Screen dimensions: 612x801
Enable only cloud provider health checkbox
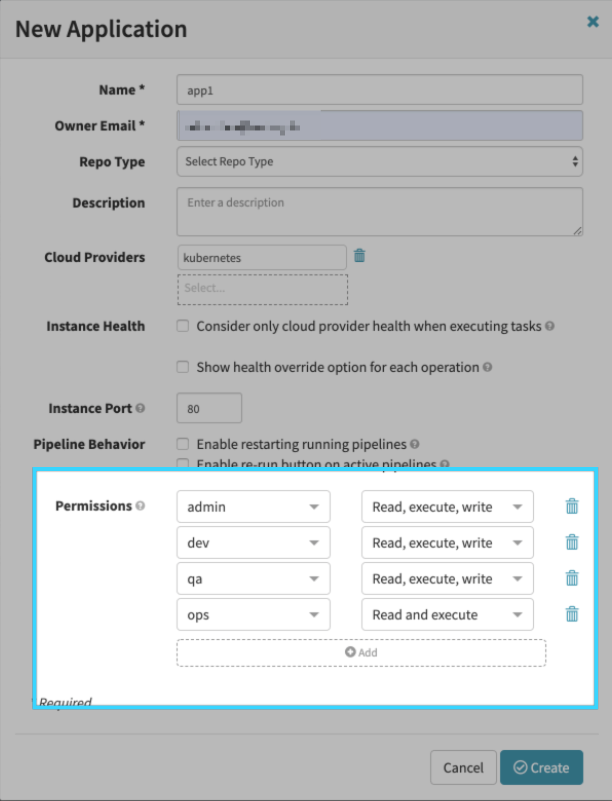pyautogui.click(x=183, y=326)
